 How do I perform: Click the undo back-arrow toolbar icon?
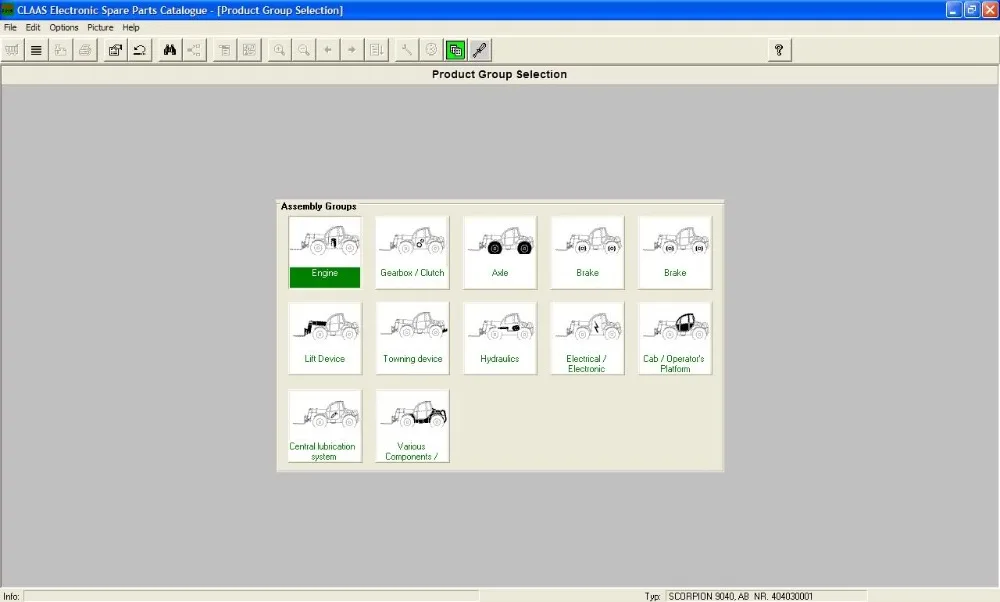(x=140, y=50)
